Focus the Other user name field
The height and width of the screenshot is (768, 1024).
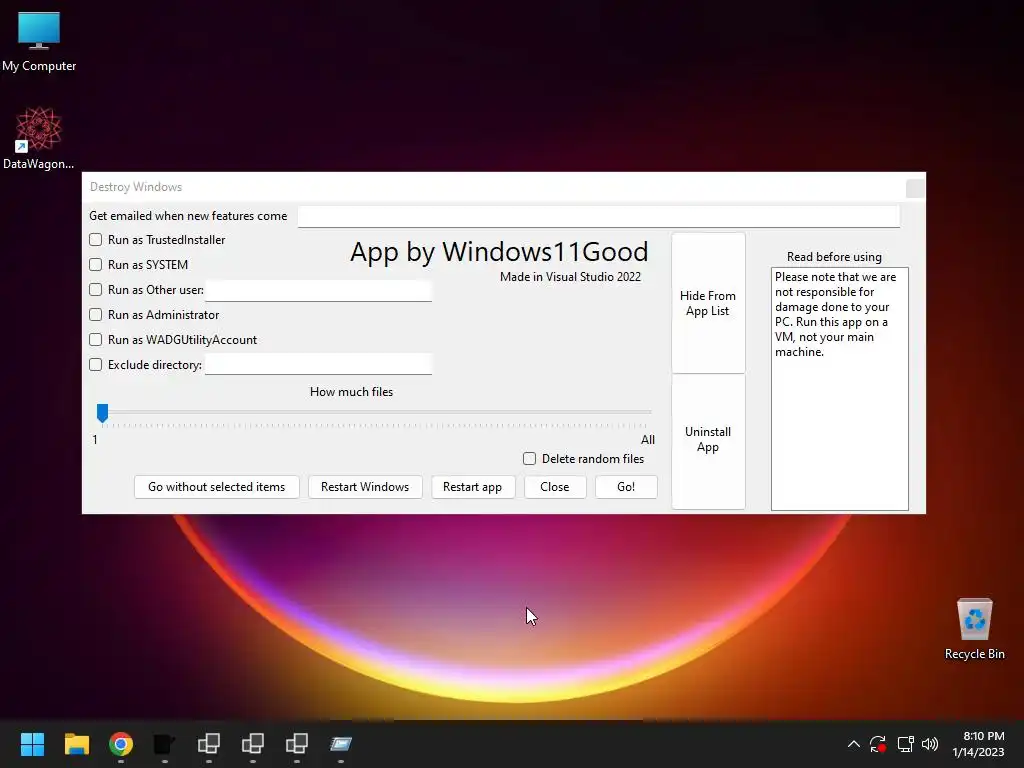coord(319,291)
